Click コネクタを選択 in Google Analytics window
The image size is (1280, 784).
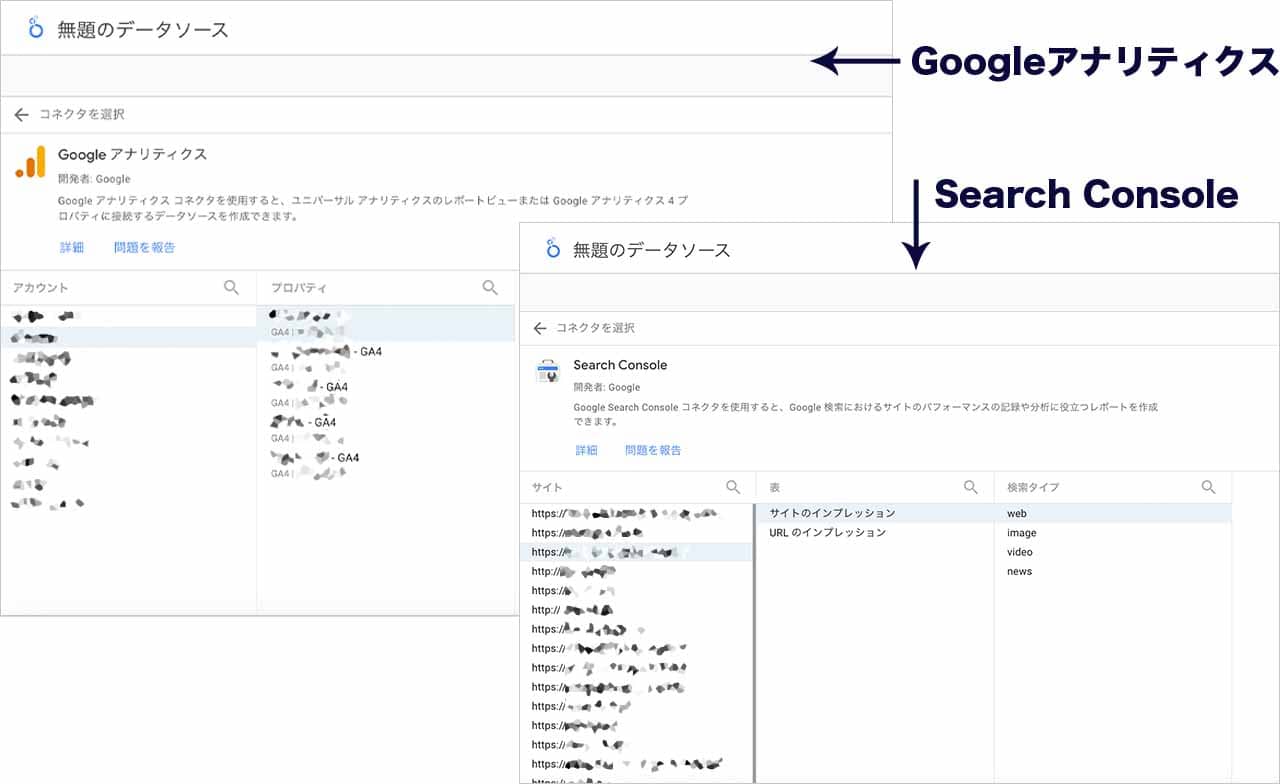point(82,115)
